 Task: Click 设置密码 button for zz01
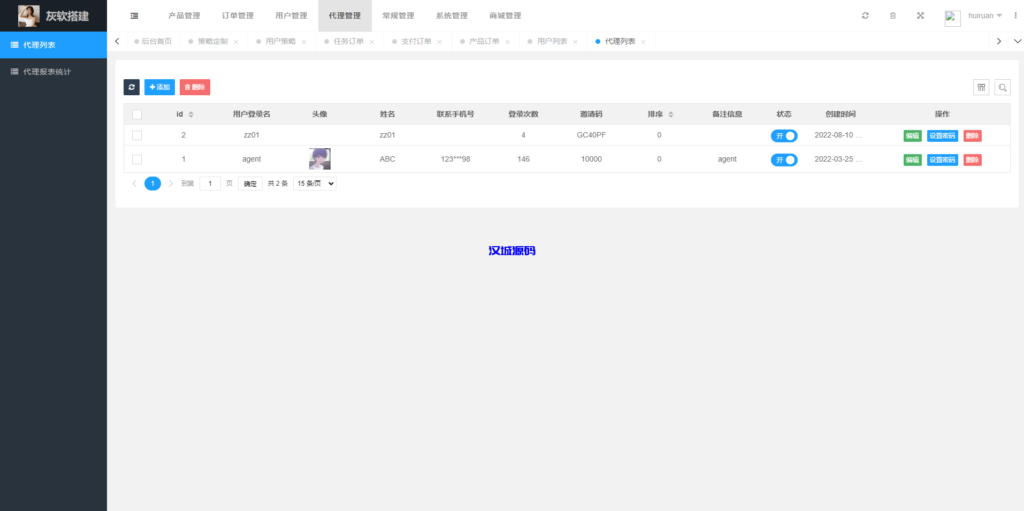(x=942, y=136)
